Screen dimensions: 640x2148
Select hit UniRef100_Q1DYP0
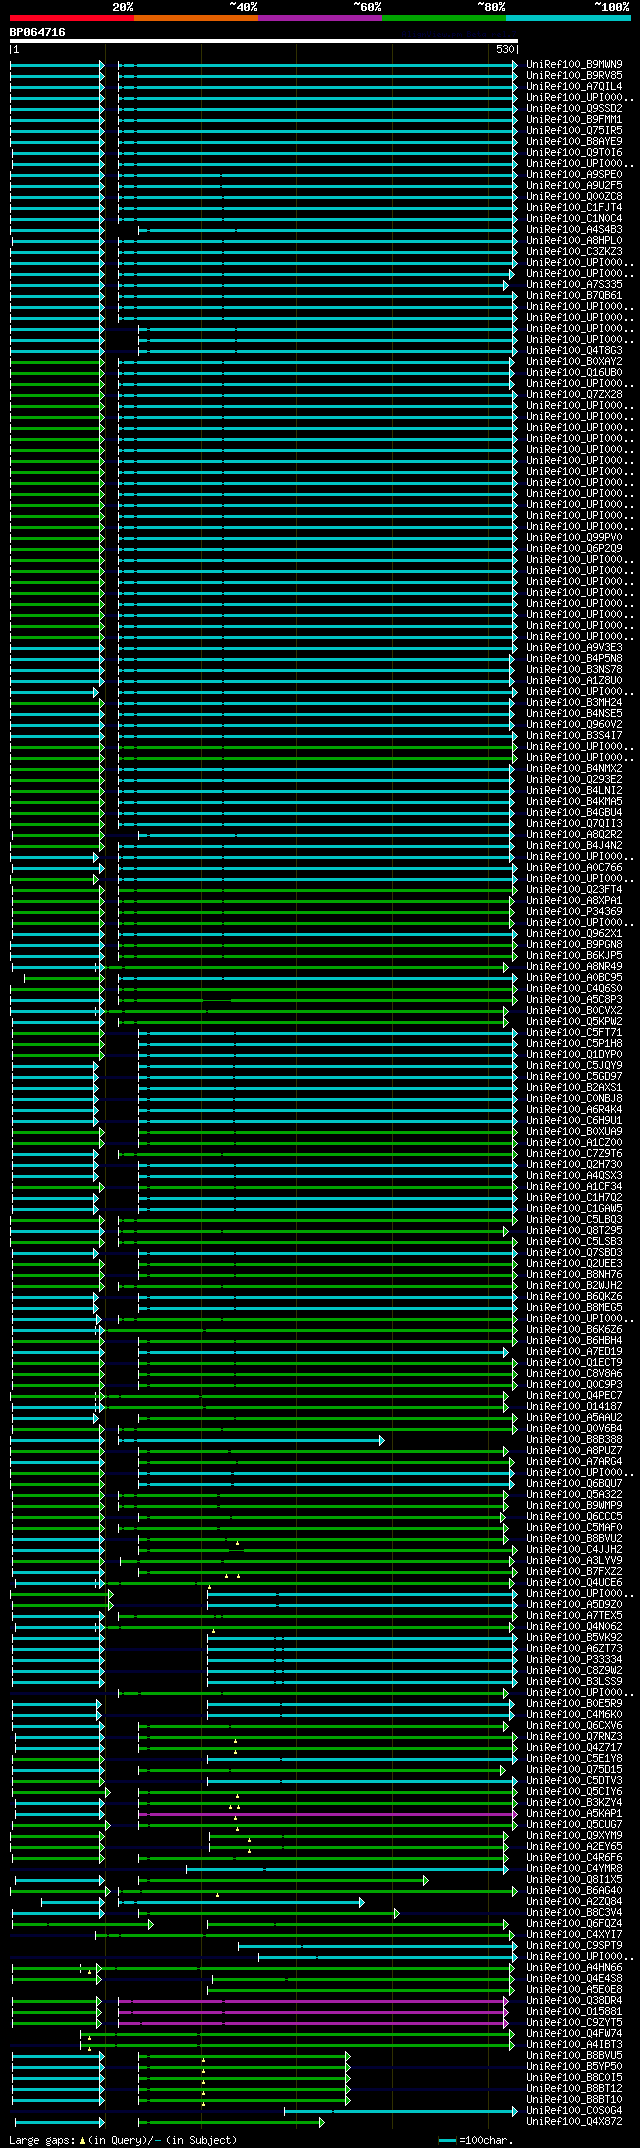(x=574, y=1054)
